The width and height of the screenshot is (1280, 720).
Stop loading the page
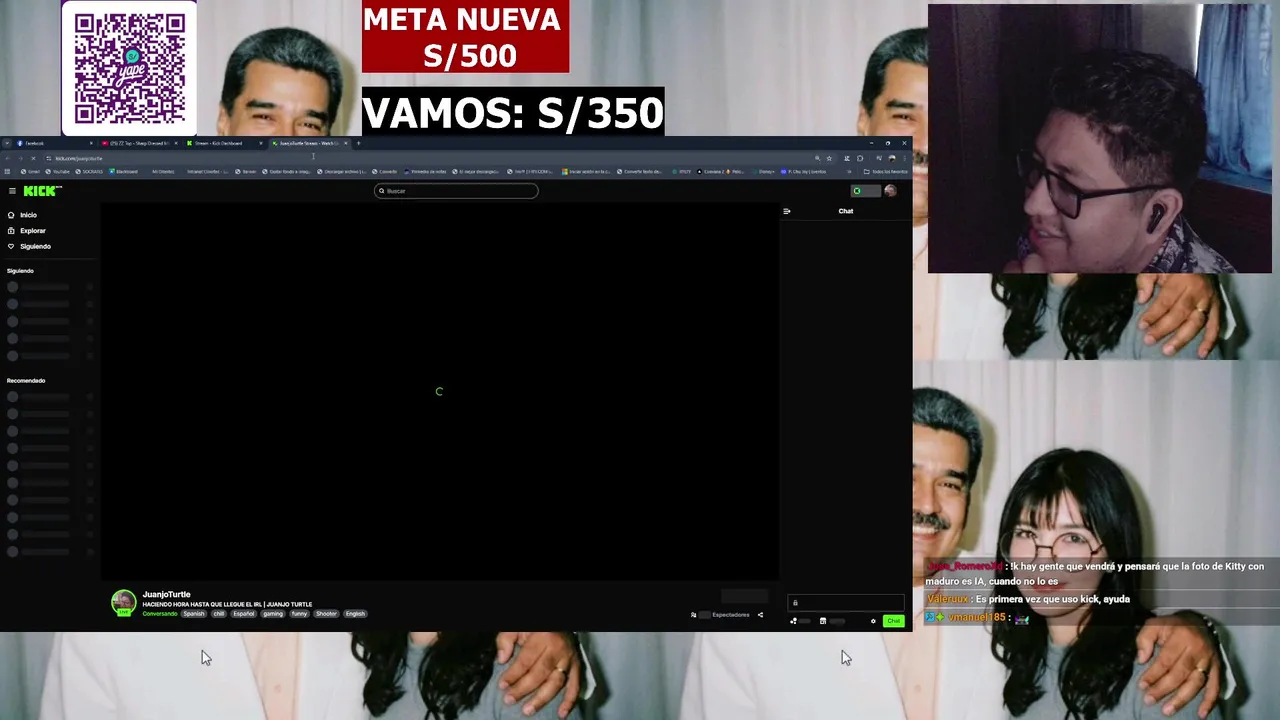33,158
